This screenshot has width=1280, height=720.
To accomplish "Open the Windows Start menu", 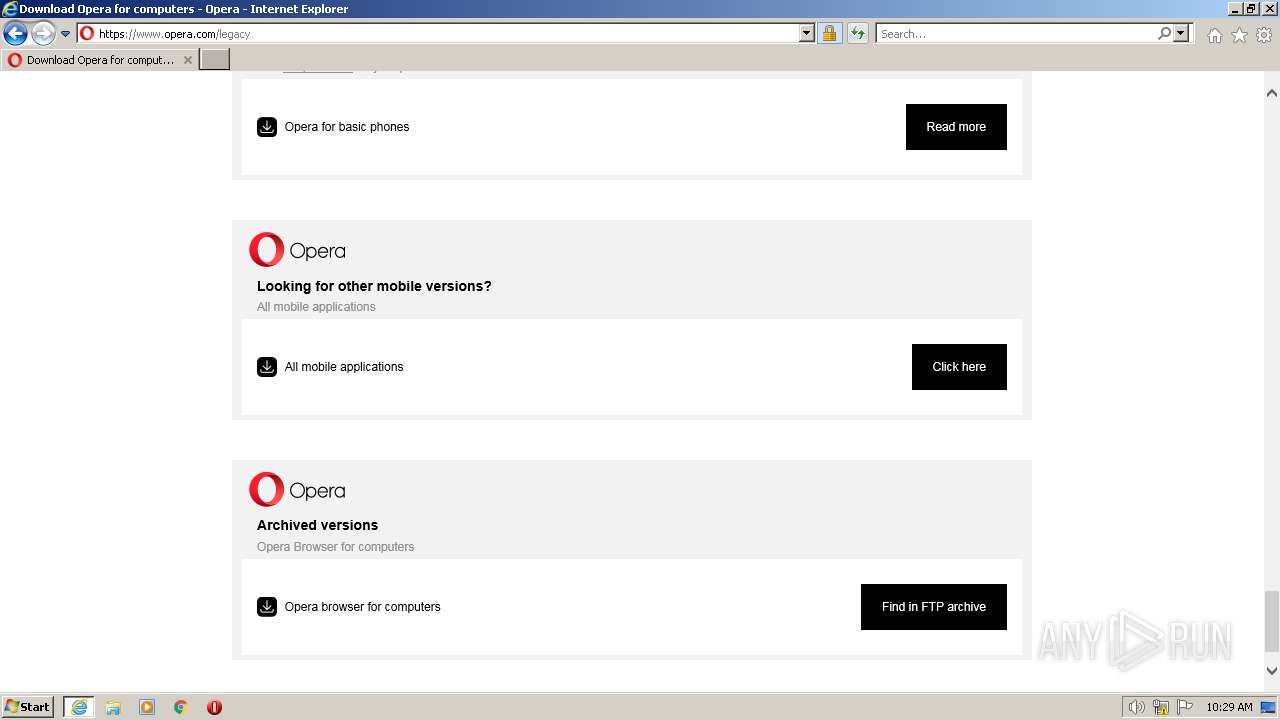I will tap(28, 707).
